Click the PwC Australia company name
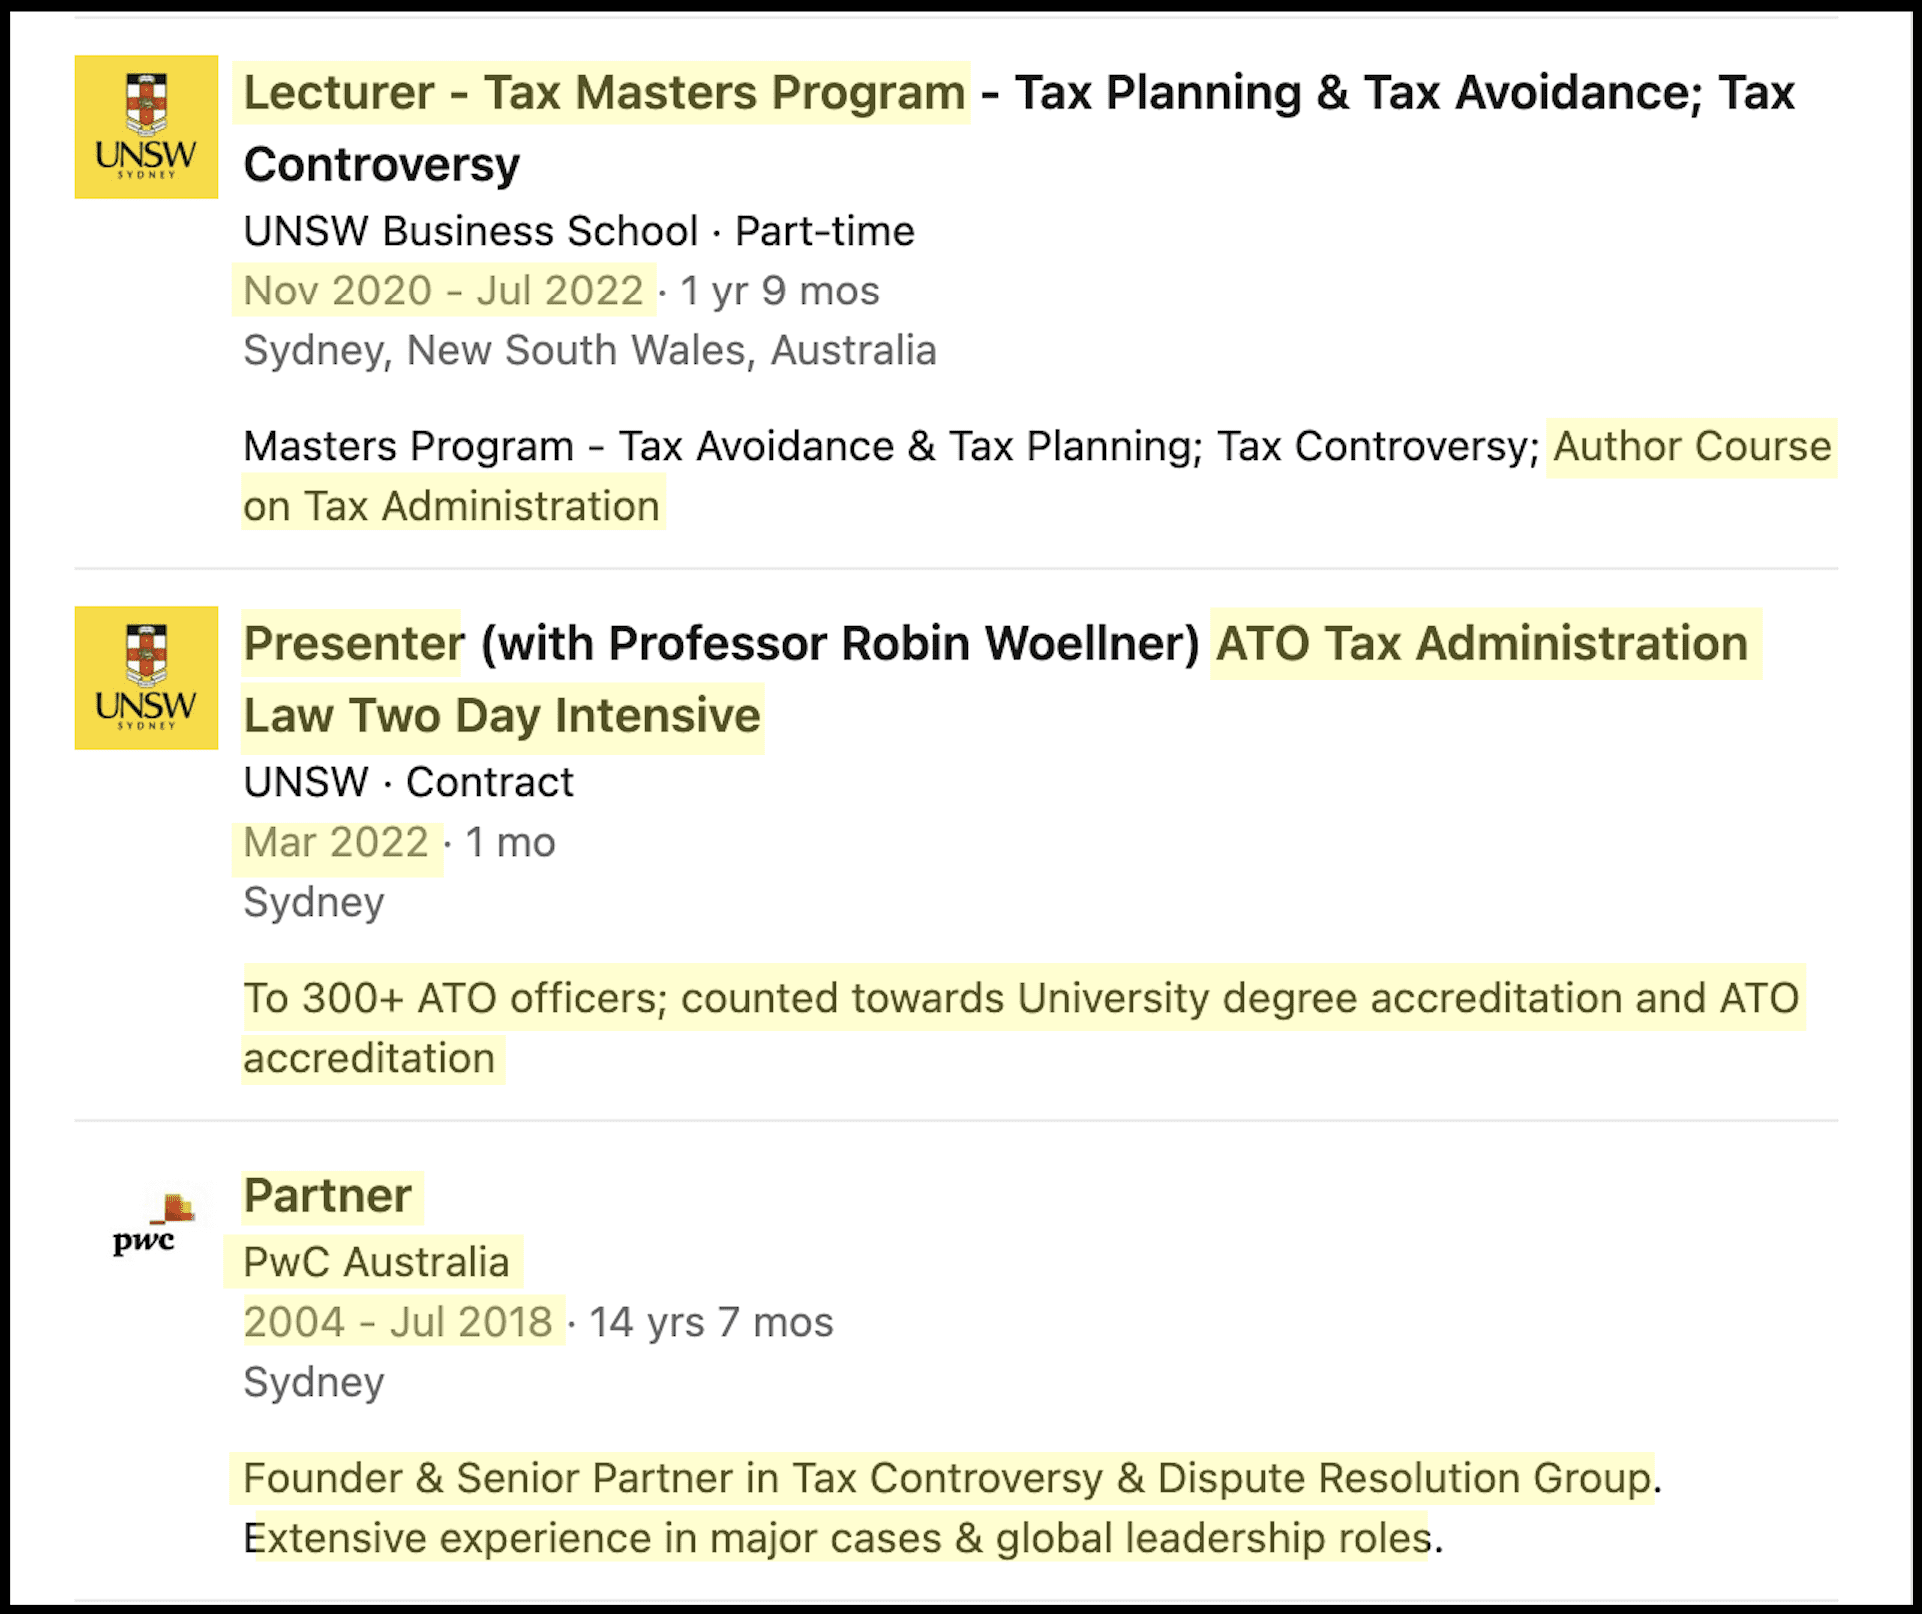Image resolution: width=1922 pixels, height=1614 pixels. click(x=376, y=1262)
